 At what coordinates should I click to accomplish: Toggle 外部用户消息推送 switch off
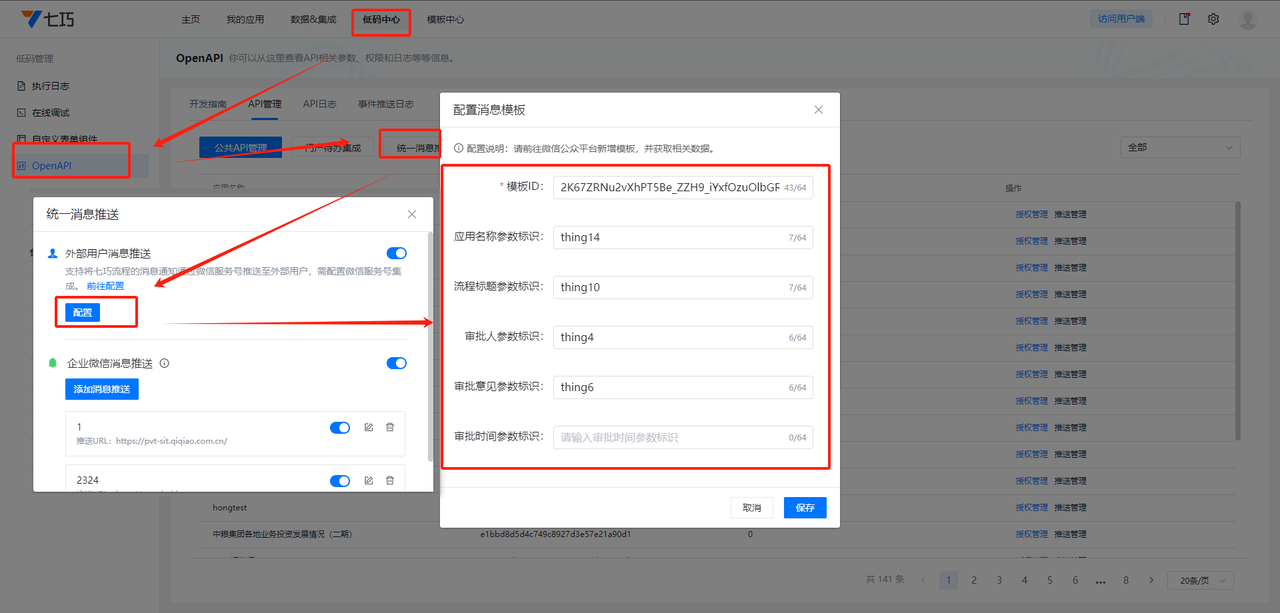396,254
